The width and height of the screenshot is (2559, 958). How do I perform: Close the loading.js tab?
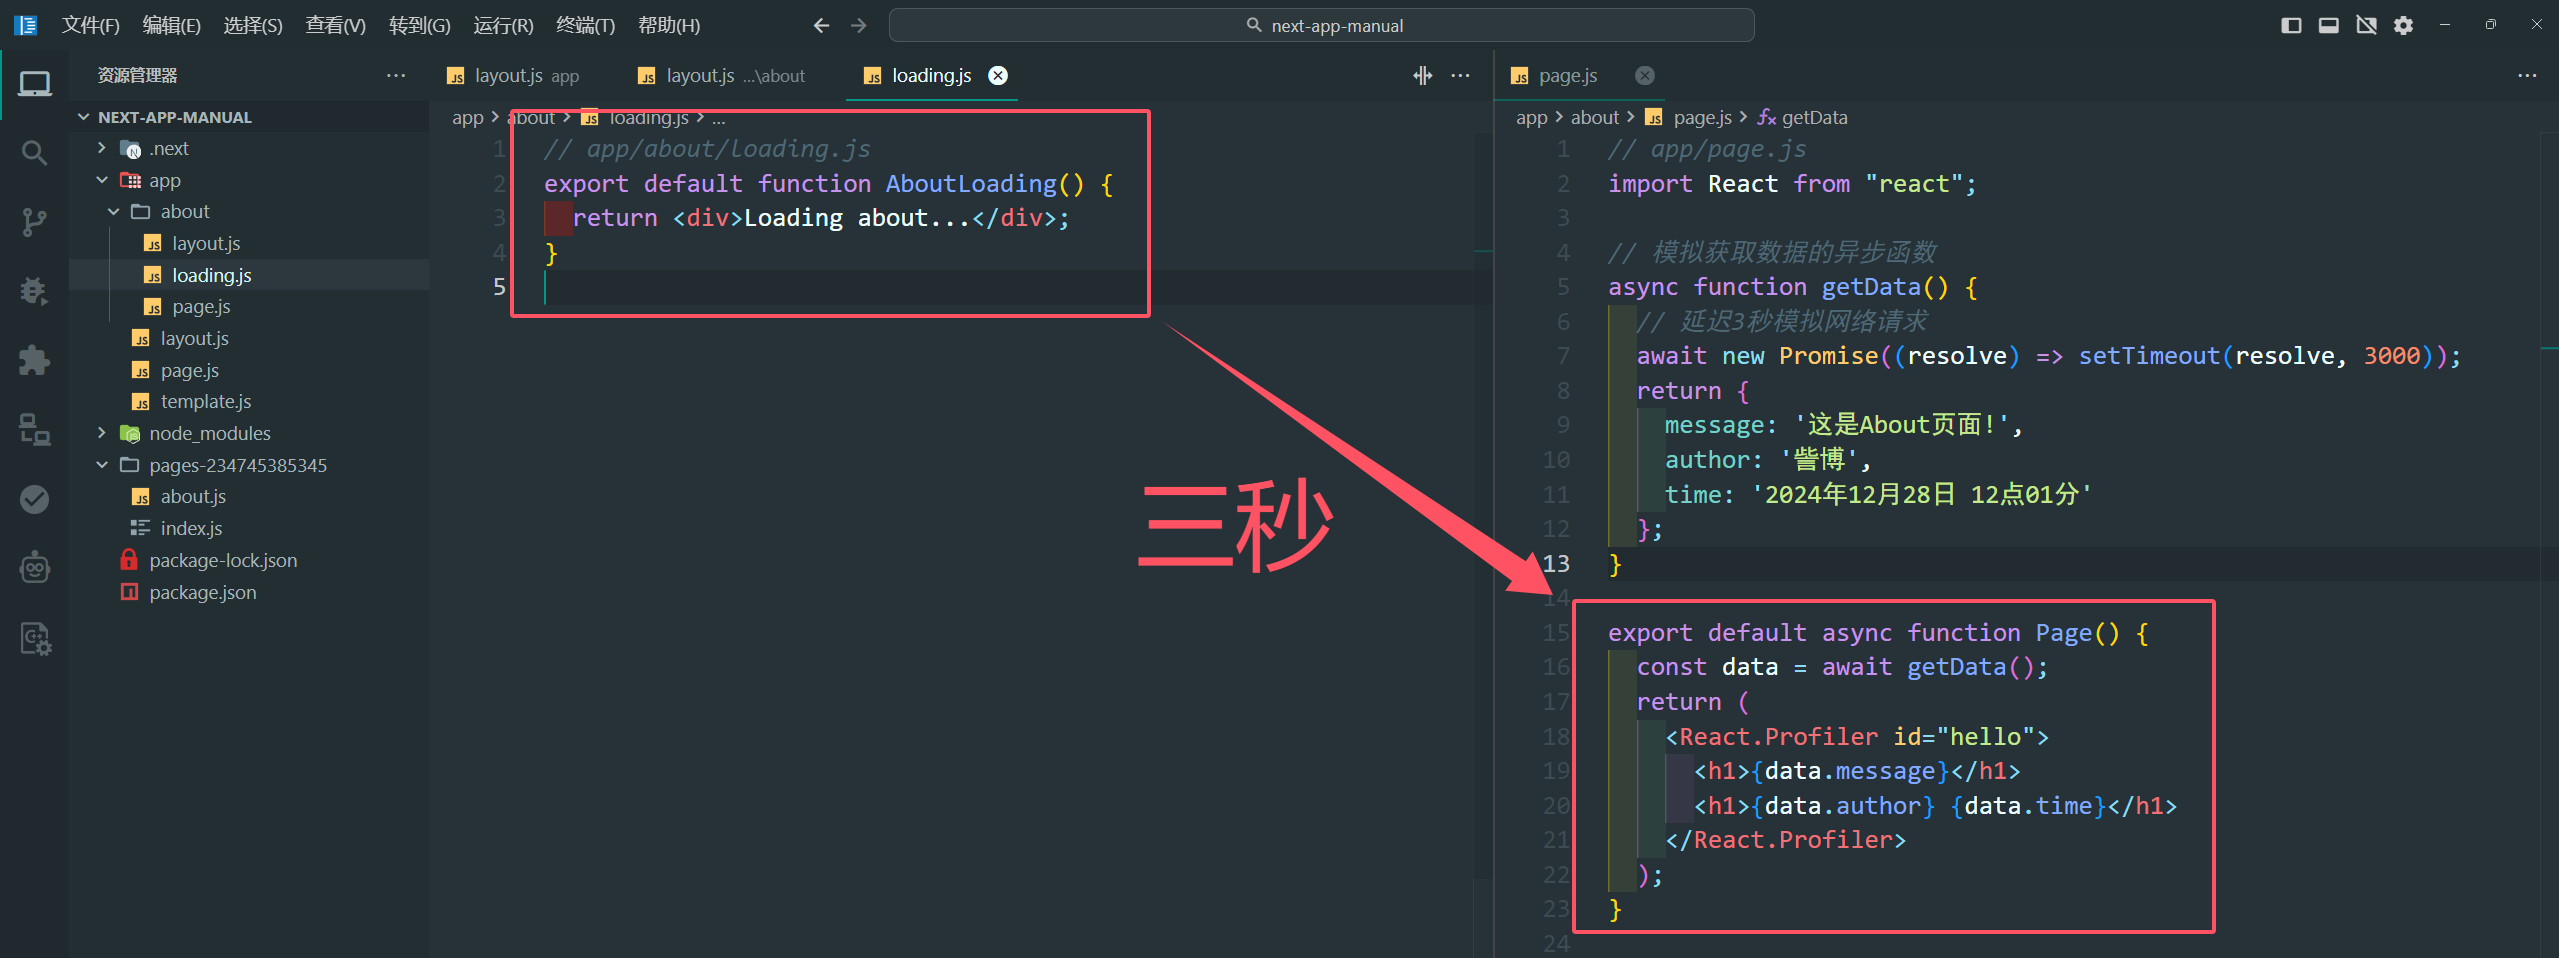point(998,75)
